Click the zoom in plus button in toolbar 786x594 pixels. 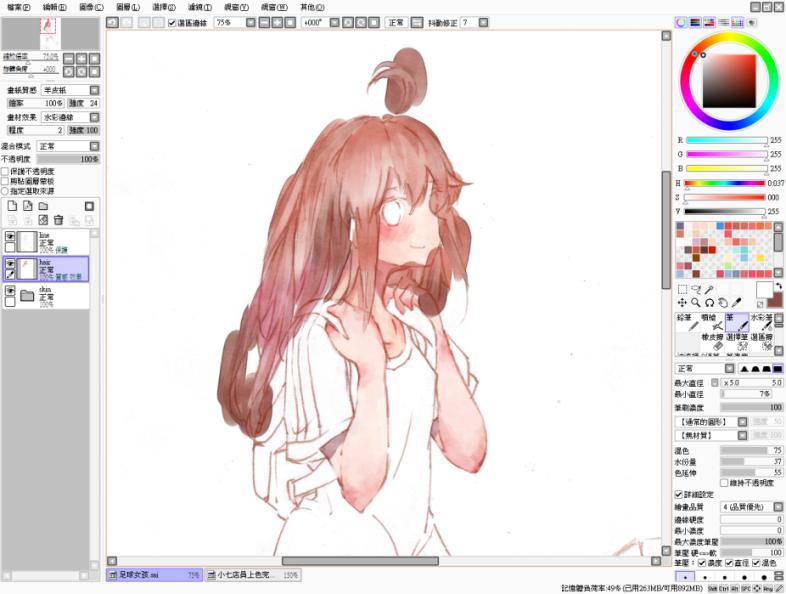coord(277,23)
